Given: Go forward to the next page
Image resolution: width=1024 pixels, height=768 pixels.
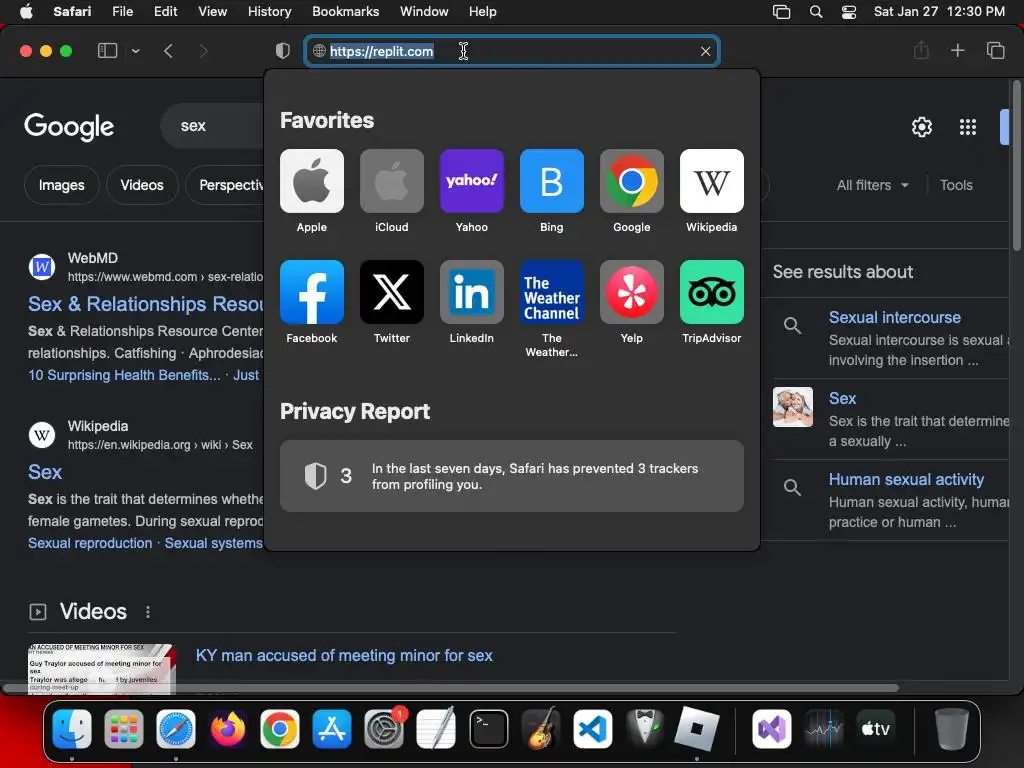Looking at the screenshot, I should coord(203,51).
